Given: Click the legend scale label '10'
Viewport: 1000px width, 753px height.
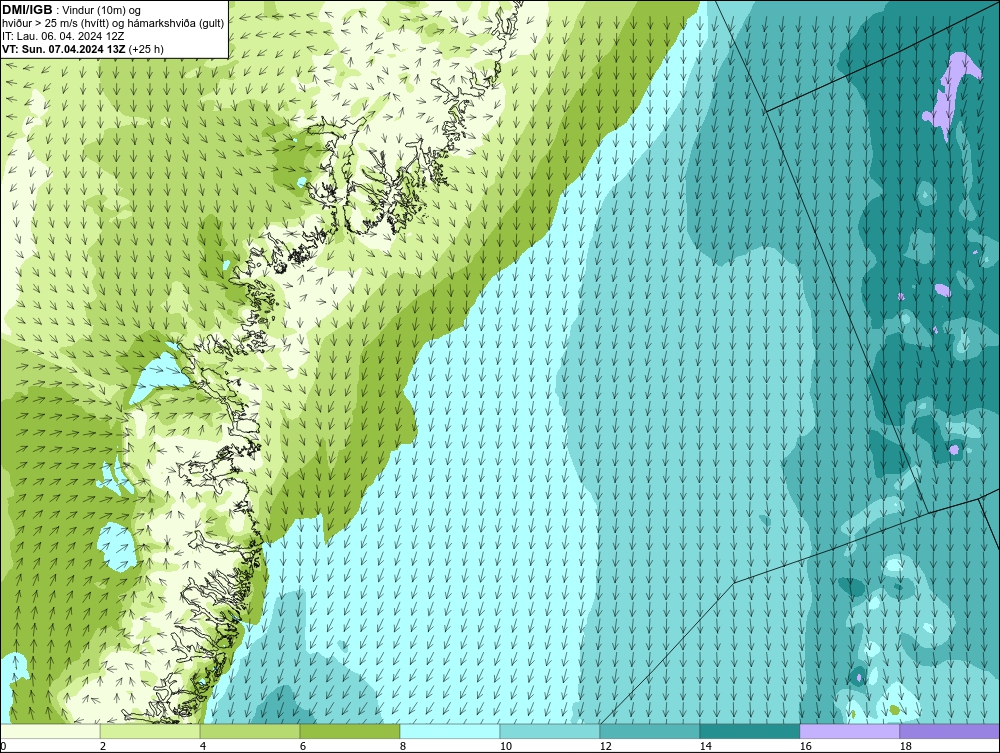Looking at the screenshot, I should (505, 746).
